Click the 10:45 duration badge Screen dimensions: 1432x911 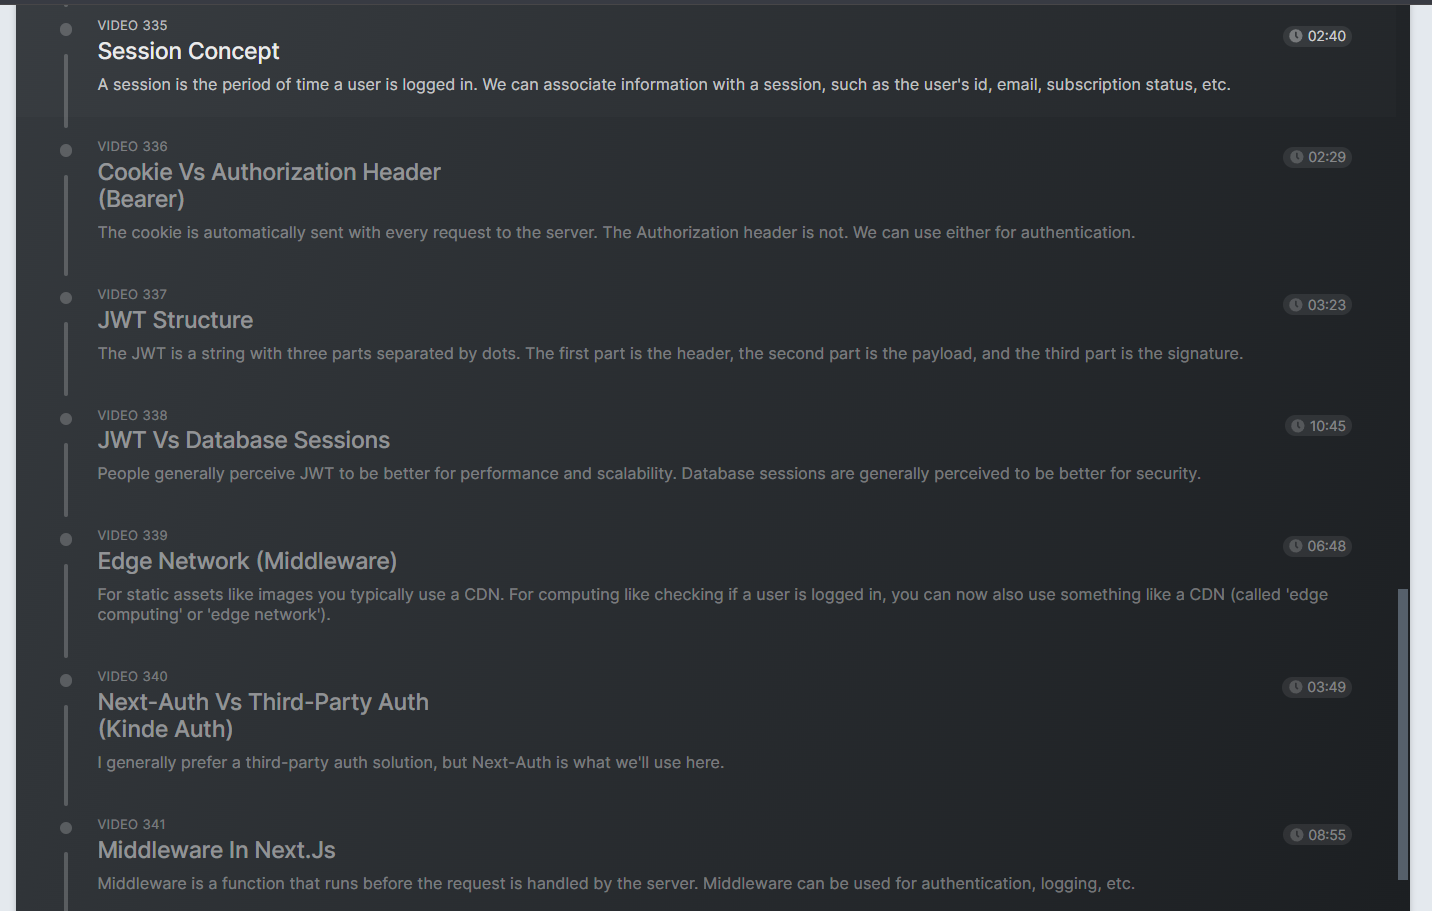[1318, 426]
